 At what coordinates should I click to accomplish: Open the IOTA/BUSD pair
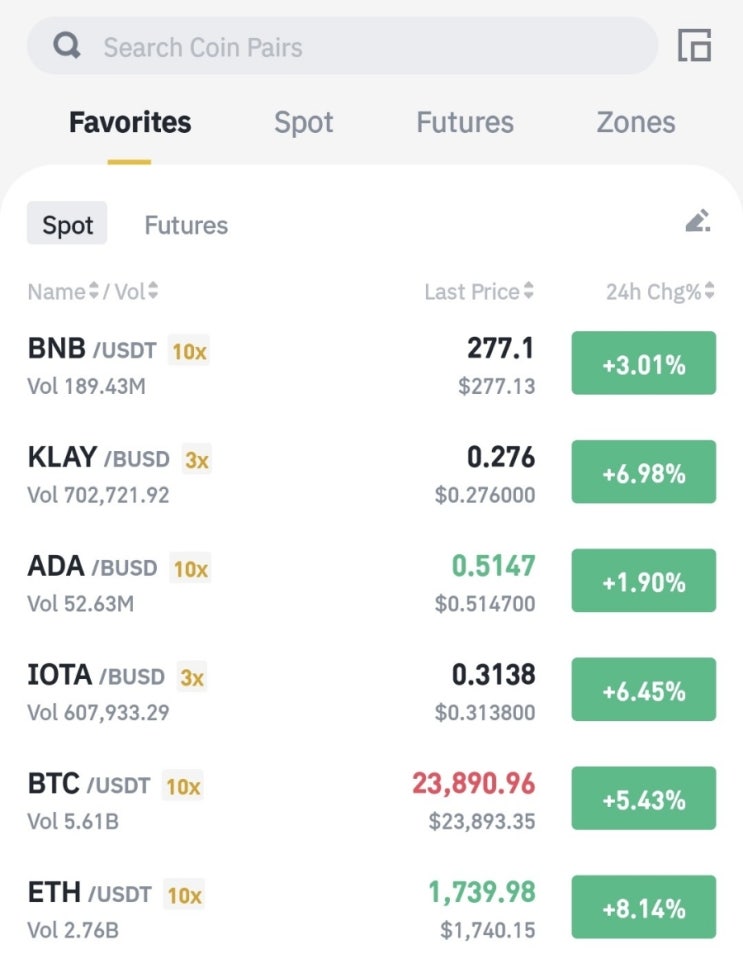[x=371, y=691]
